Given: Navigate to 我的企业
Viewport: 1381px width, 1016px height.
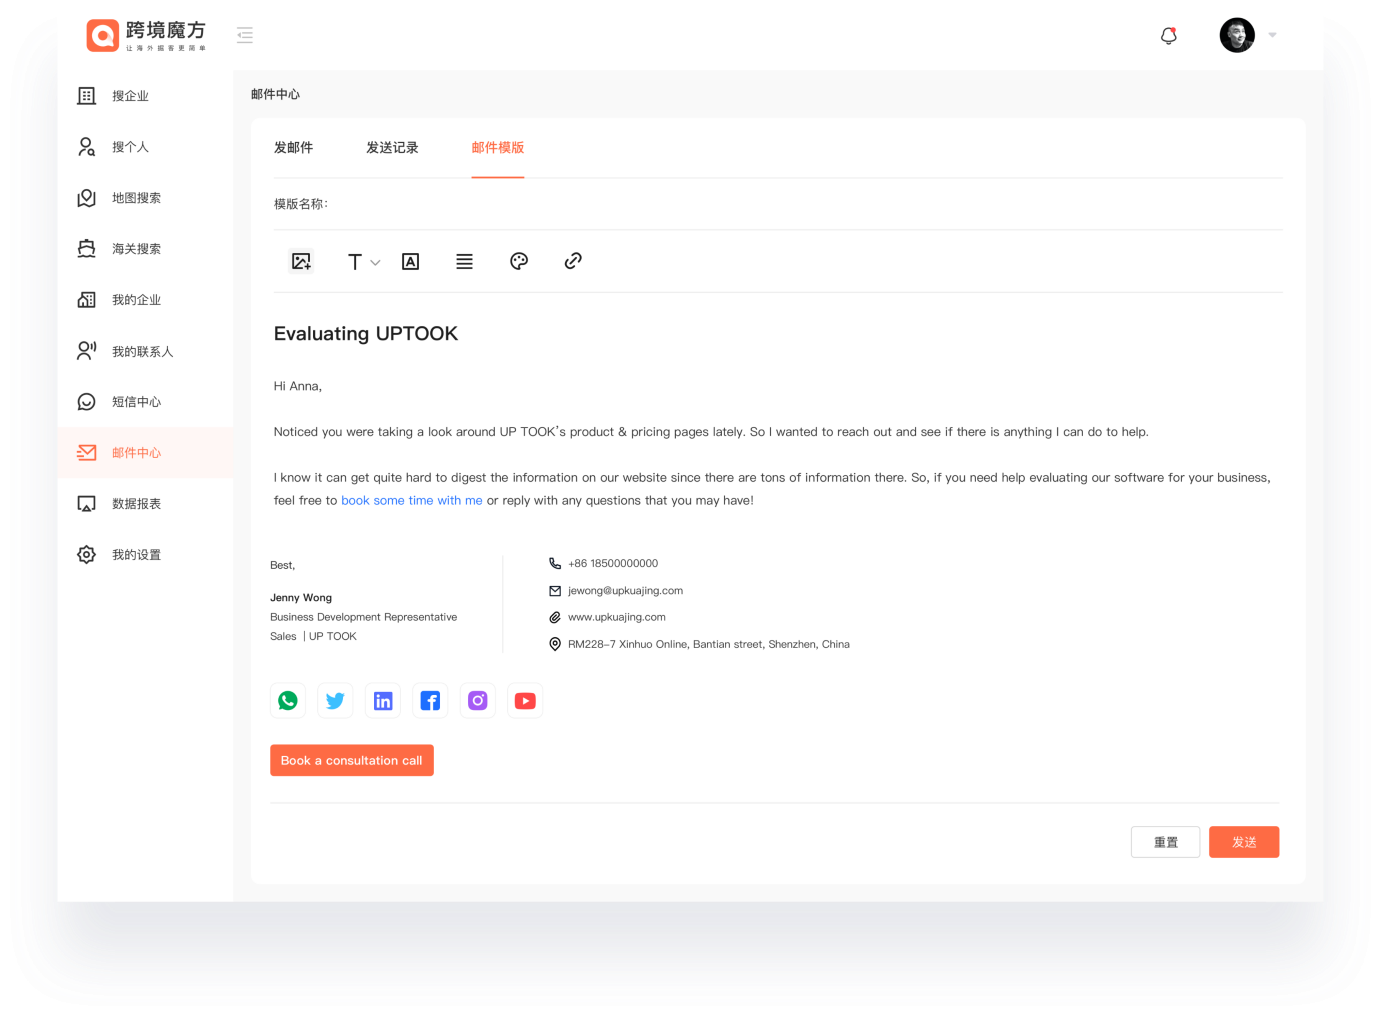Looking at the screenshot, I should pos(146,300).
